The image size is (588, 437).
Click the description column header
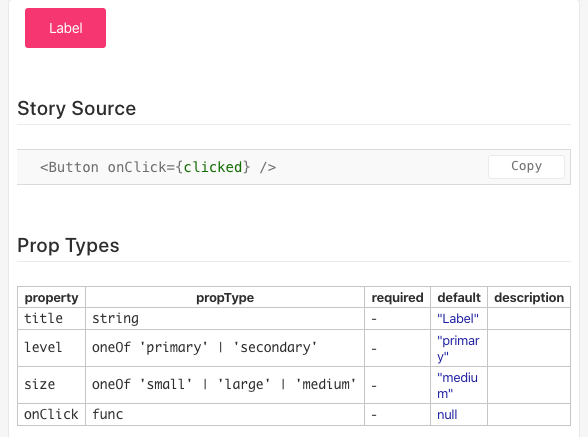pyautogui.click(x=529, y=297)
